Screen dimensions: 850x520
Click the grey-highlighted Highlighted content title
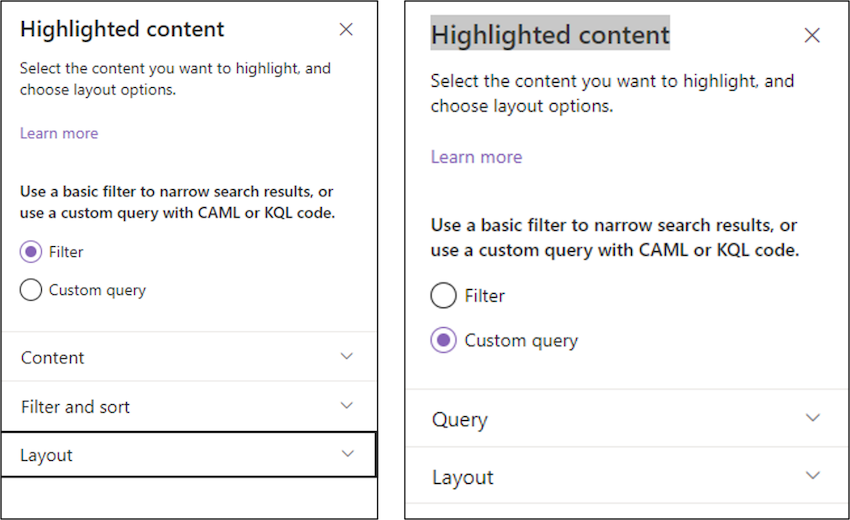click(550, 36)
